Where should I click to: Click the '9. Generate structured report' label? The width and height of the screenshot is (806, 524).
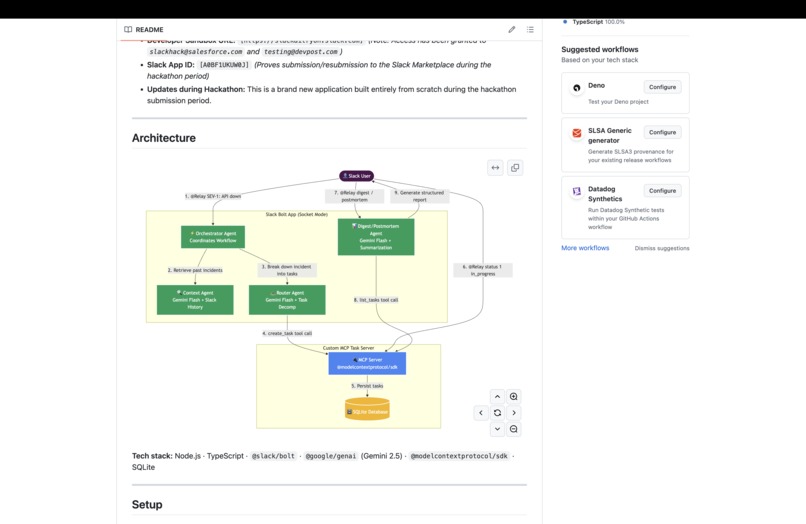pyautogui.click(x=419, y=196)
